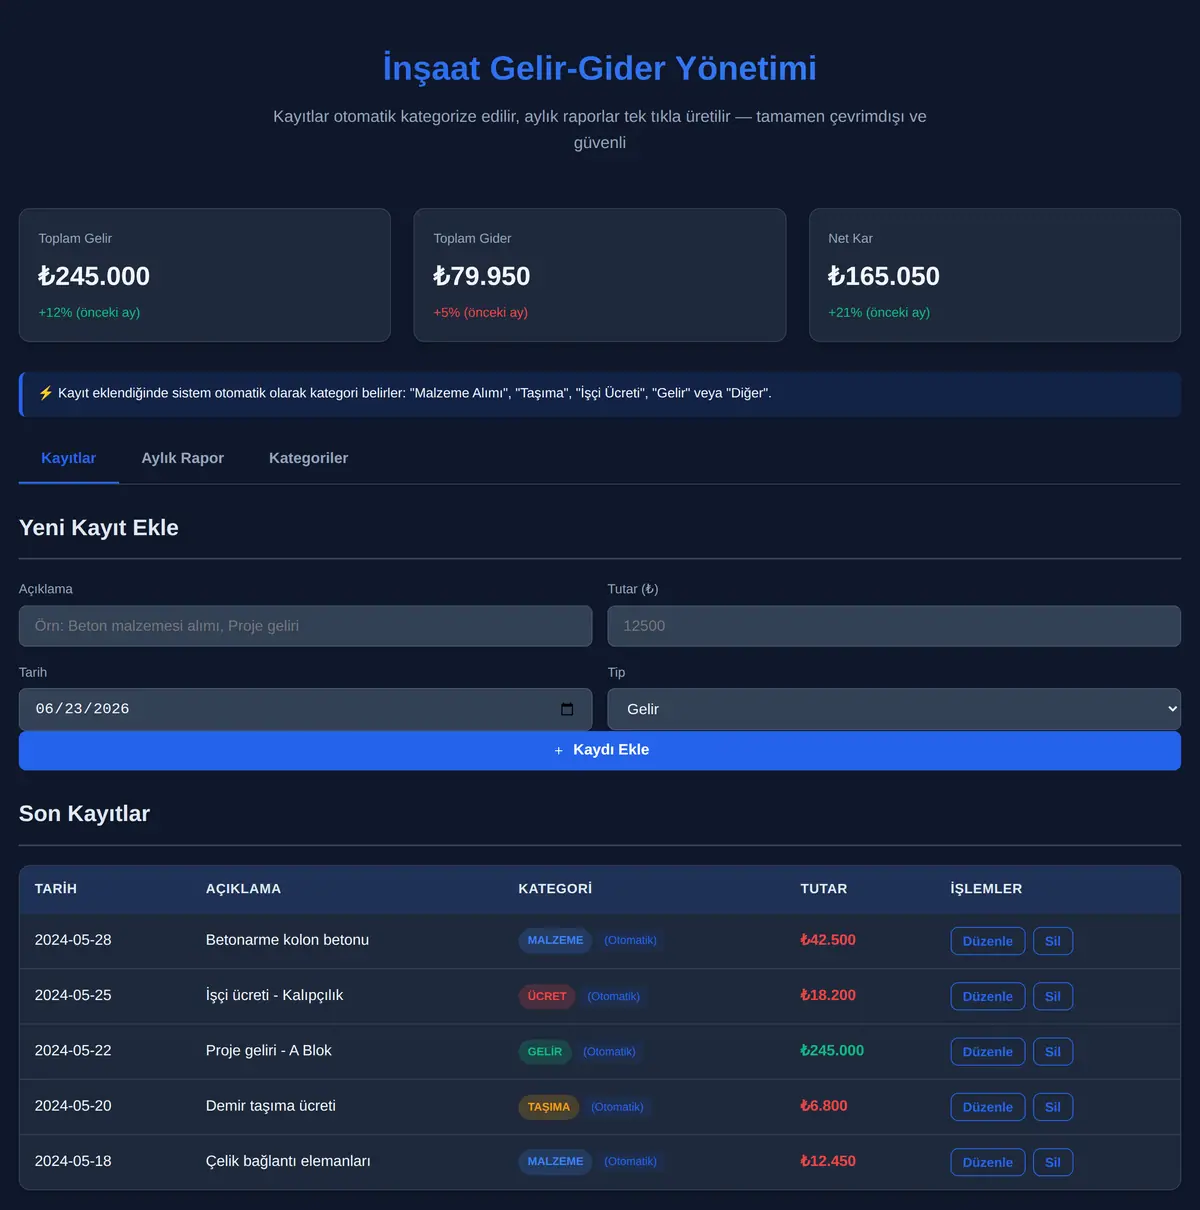The image size is (1200, 1210).
Task: Remove the Proje geliri - A Blok entry
Action: pyautogui.click(x=1053, y=1052)
